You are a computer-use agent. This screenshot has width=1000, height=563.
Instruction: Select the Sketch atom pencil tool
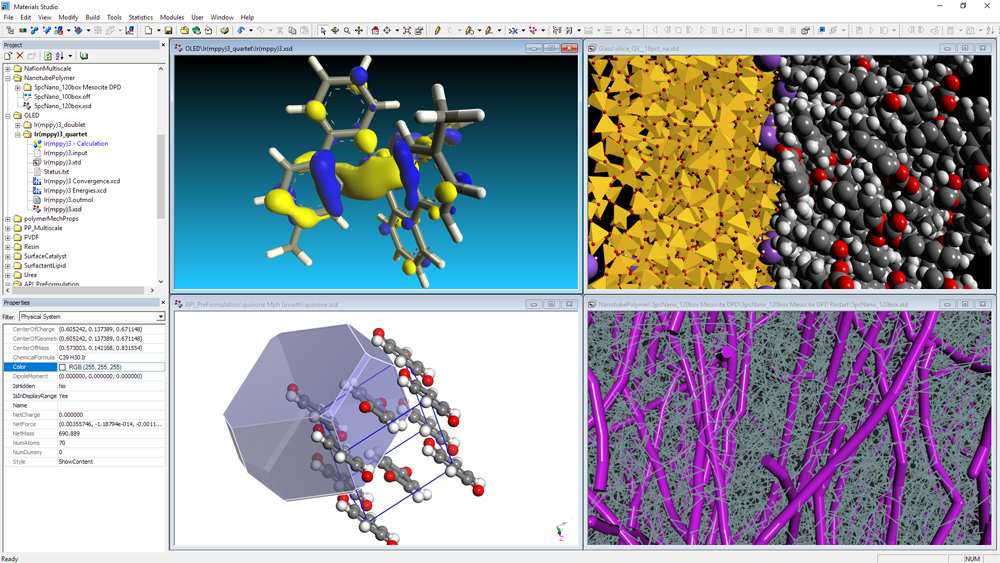point(438,30)
